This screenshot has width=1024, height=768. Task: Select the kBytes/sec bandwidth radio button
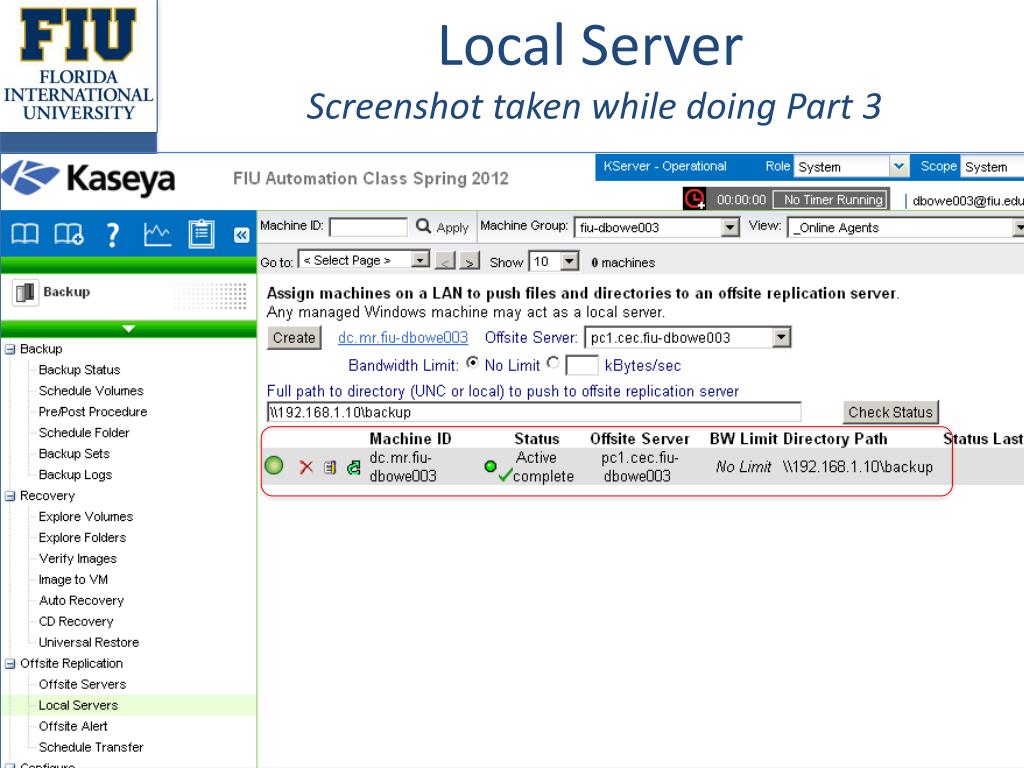click(553, 362)
